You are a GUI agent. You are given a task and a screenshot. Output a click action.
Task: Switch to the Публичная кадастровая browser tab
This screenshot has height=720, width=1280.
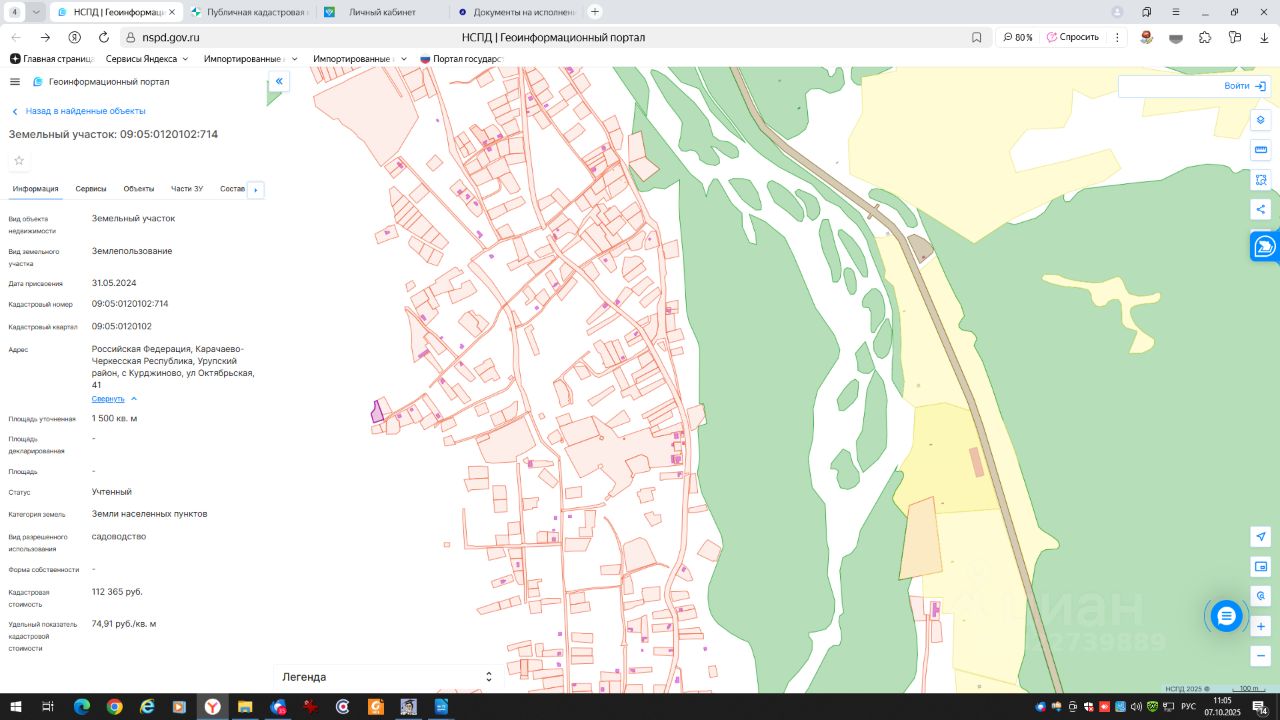click(250, 12)
